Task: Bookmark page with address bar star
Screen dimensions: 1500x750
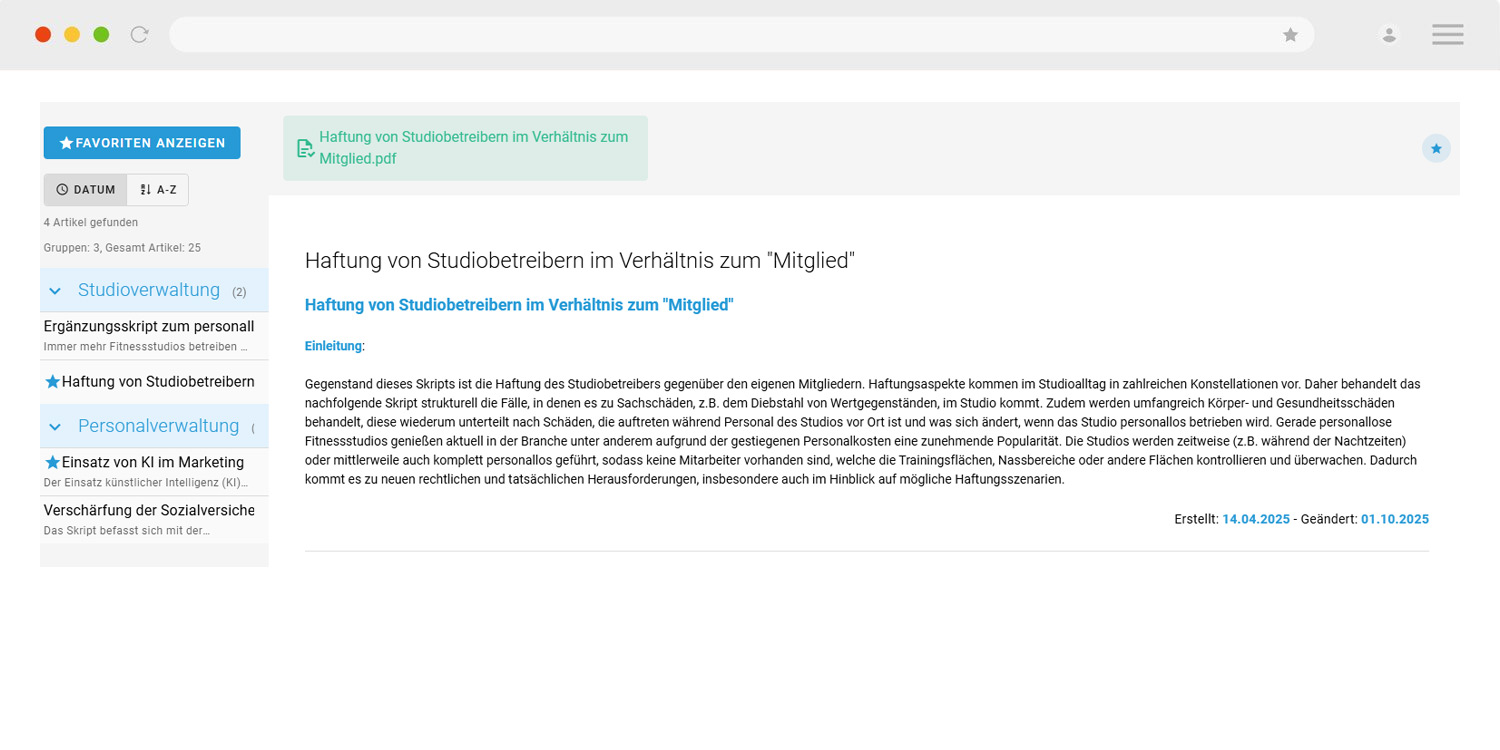Action: pyautogui.click(x=1291, y=35)
